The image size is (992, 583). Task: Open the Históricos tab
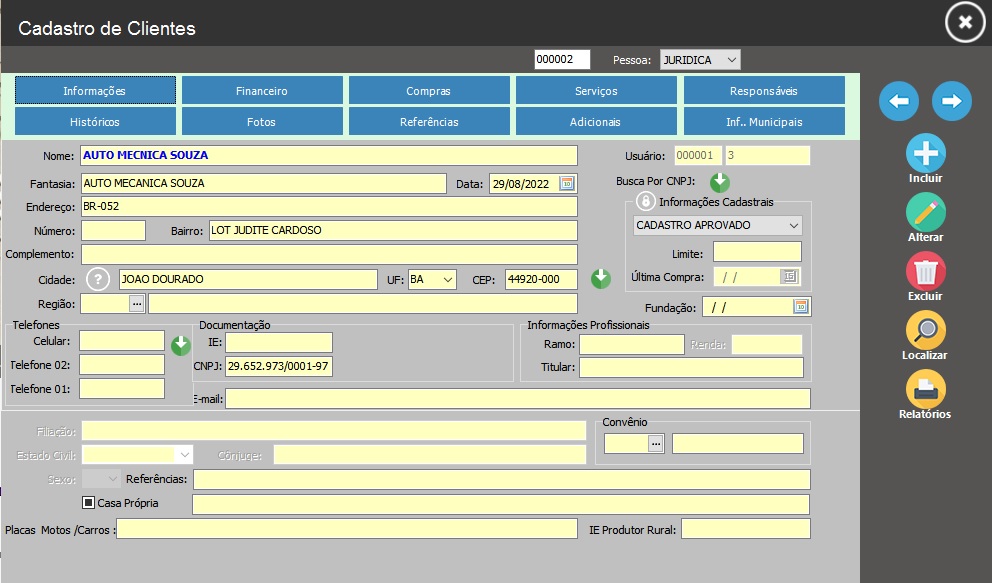tap(95, 122)
